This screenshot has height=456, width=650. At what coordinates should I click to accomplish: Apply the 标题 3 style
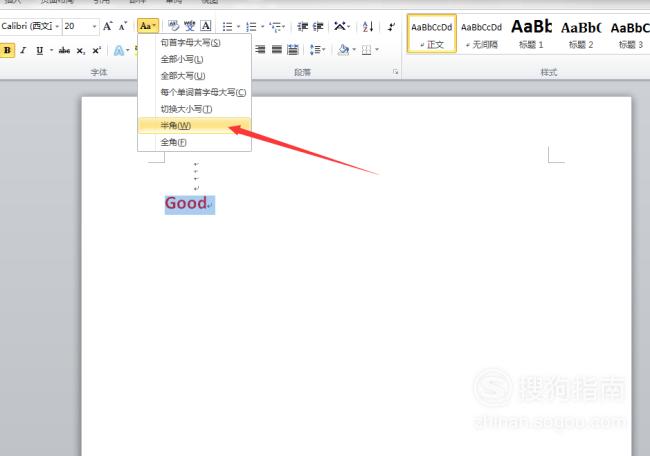630,34
